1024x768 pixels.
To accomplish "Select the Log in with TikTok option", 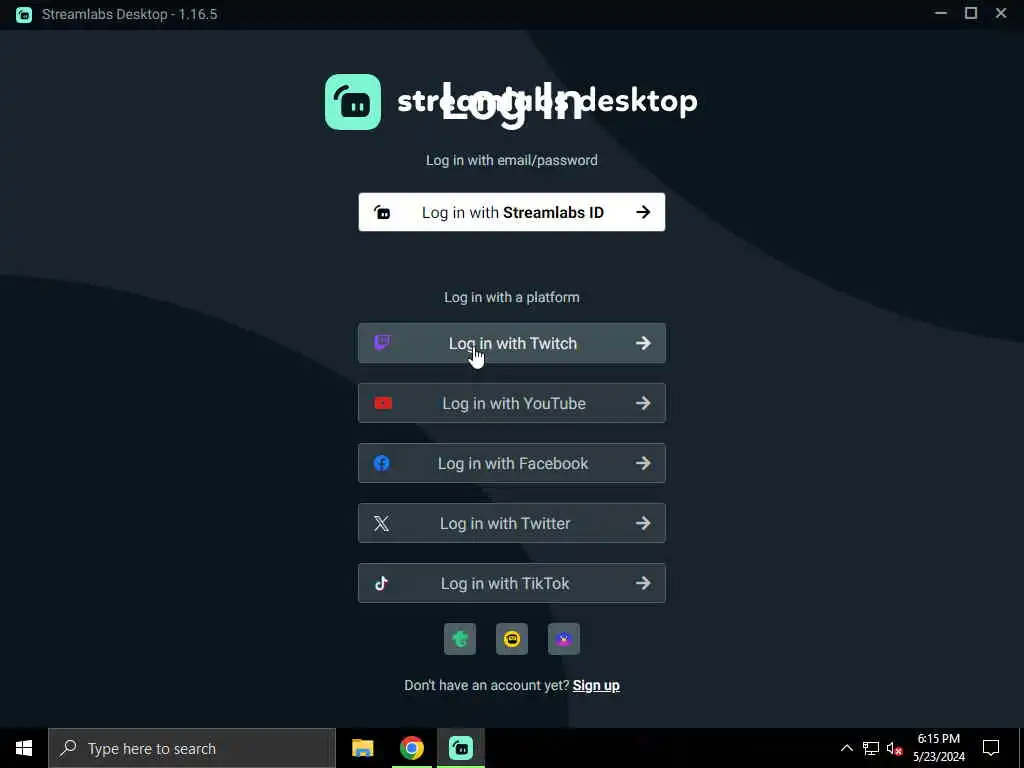I will pos(511,583).
